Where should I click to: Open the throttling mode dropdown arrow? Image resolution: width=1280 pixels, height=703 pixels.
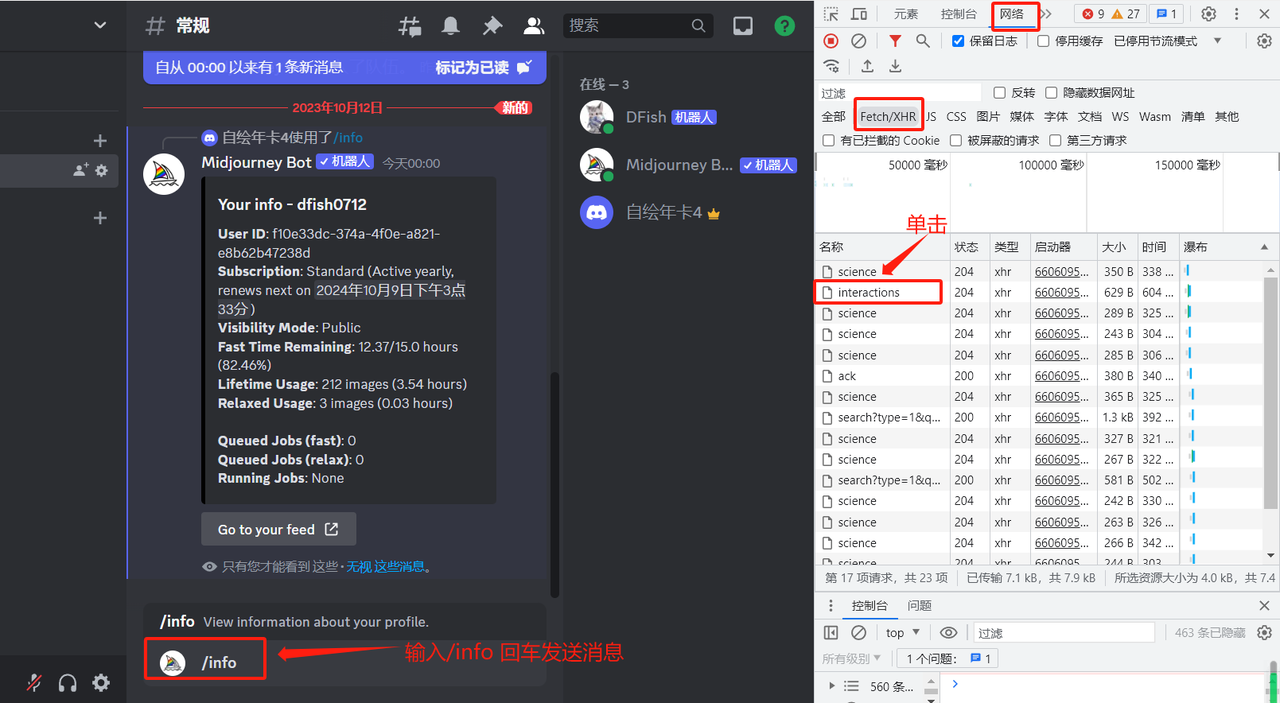[x=1217, y=41]
